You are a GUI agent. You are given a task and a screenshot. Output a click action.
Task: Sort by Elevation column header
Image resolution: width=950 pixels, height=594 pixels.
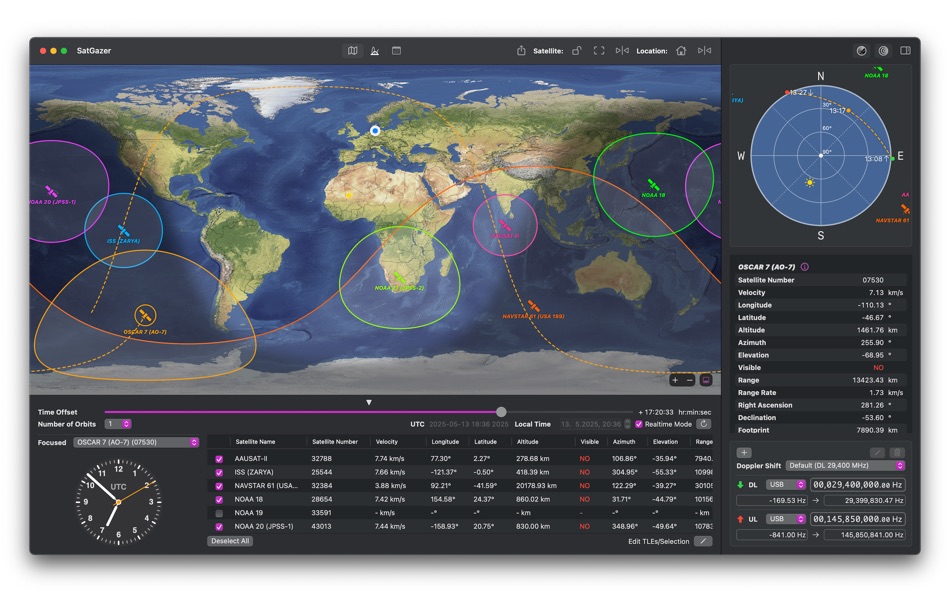coord(665,442)
